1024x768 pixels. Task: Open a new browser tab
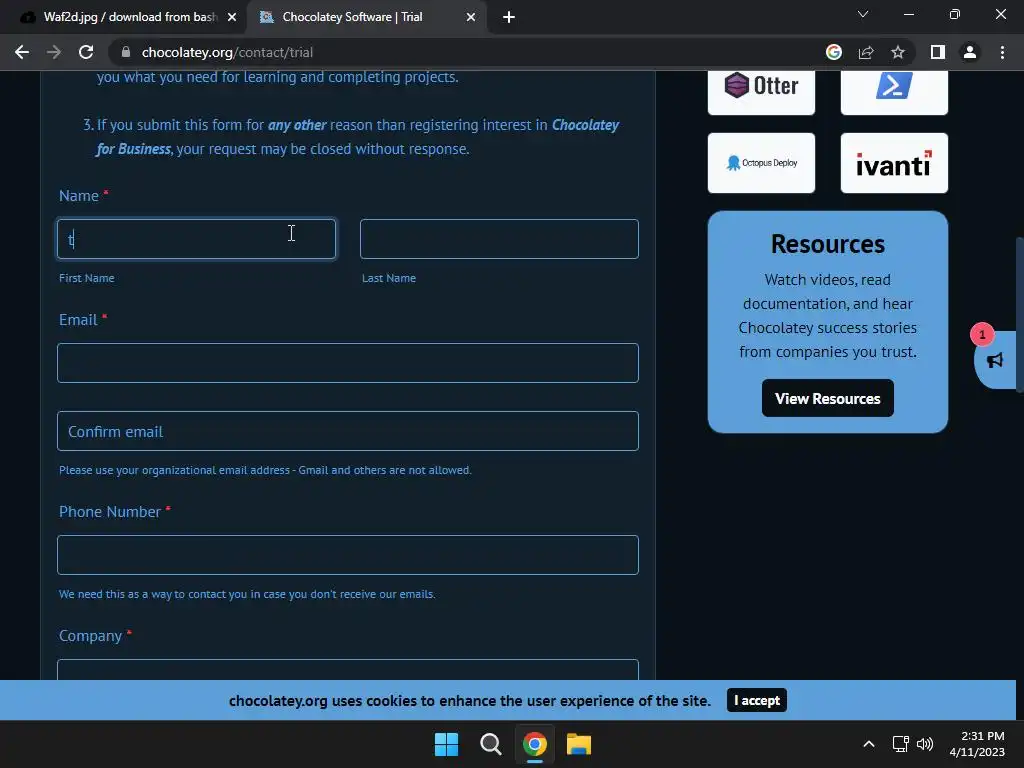click(x=509, y=18)
